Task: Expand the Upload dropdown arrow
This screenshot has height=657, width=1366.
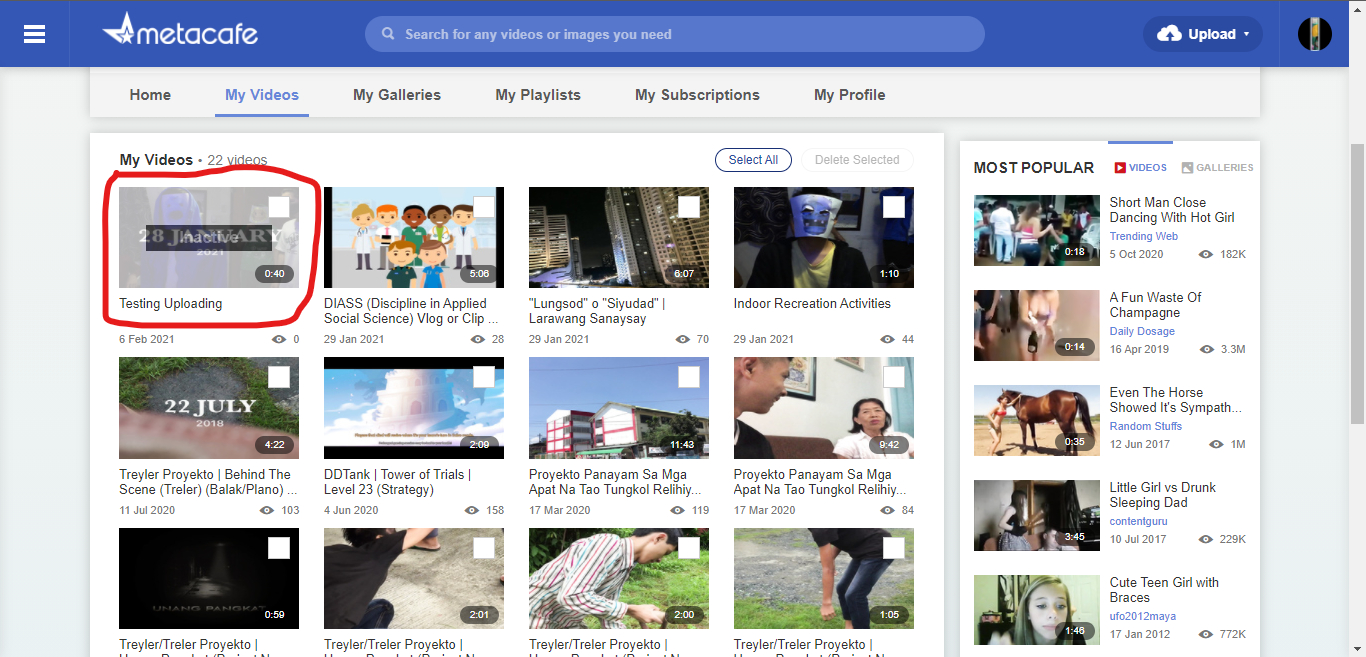Action: click(1246, 35)
